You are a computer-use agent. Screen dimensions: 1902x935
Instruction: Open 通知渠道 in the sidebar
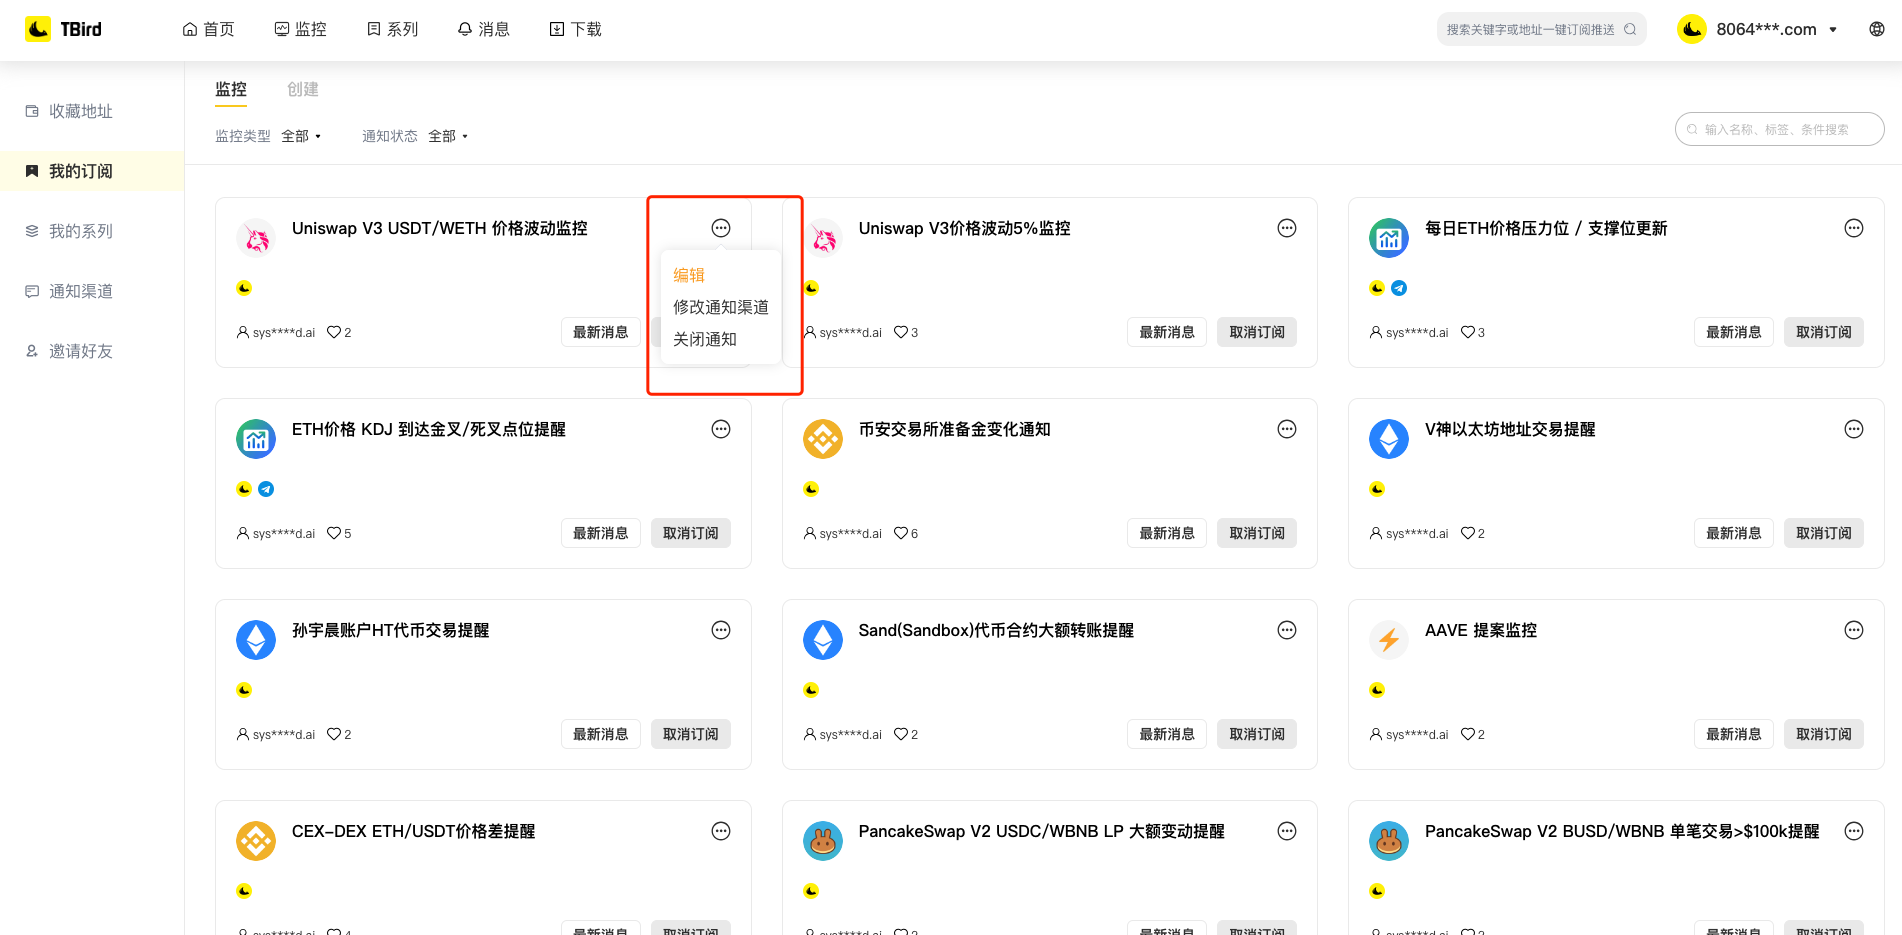(80, 291)
